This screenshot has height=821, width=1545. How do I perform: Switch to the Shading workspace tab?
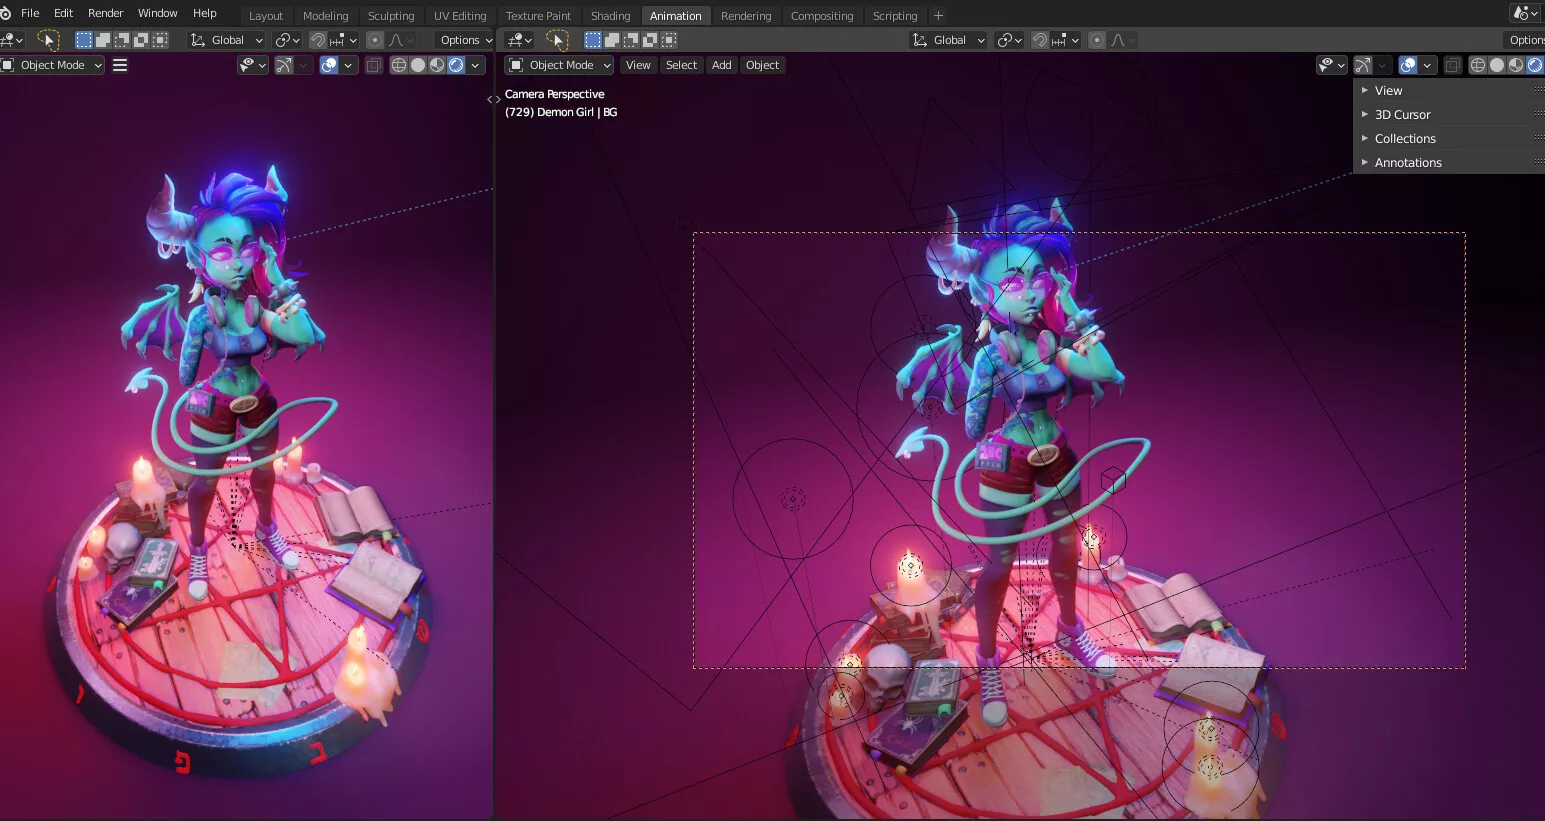610,16
